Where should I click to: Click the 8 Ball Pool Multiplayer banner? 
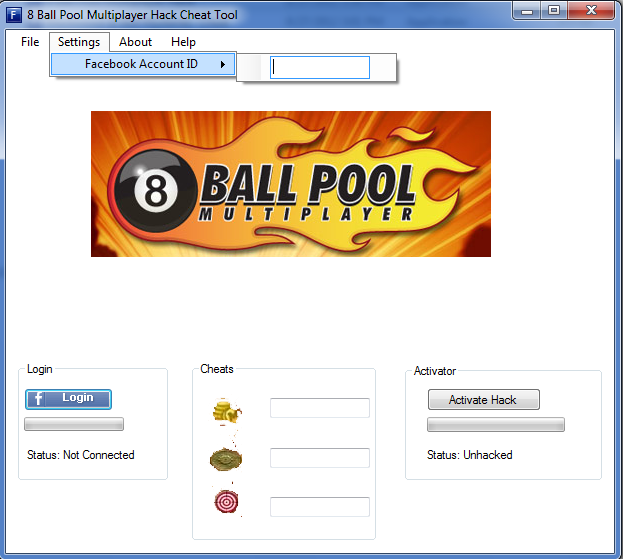(291, 184)
